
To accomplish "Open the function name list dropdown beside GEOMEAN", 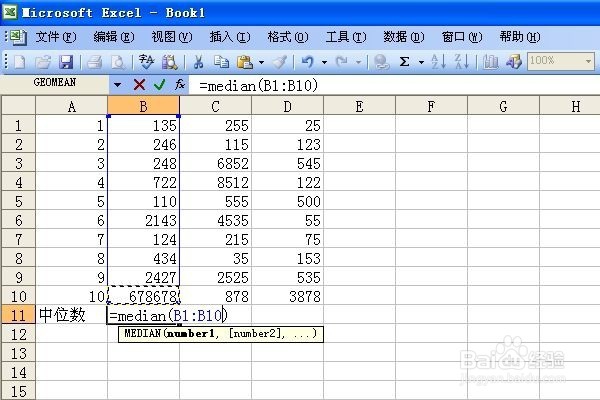I will [x=117, y=85].
